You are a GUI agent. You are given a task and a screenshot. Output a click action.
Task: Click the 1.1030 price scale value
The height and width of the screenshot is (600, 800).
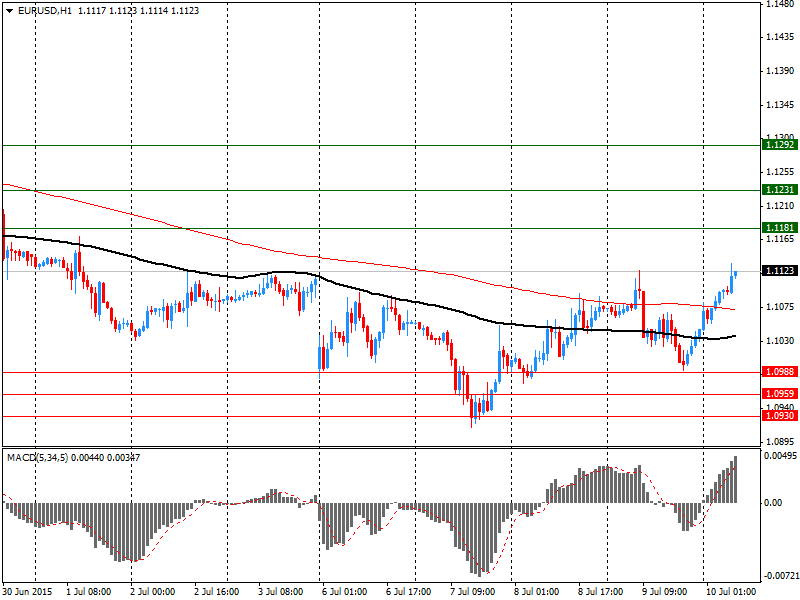[x=781, y=340]
